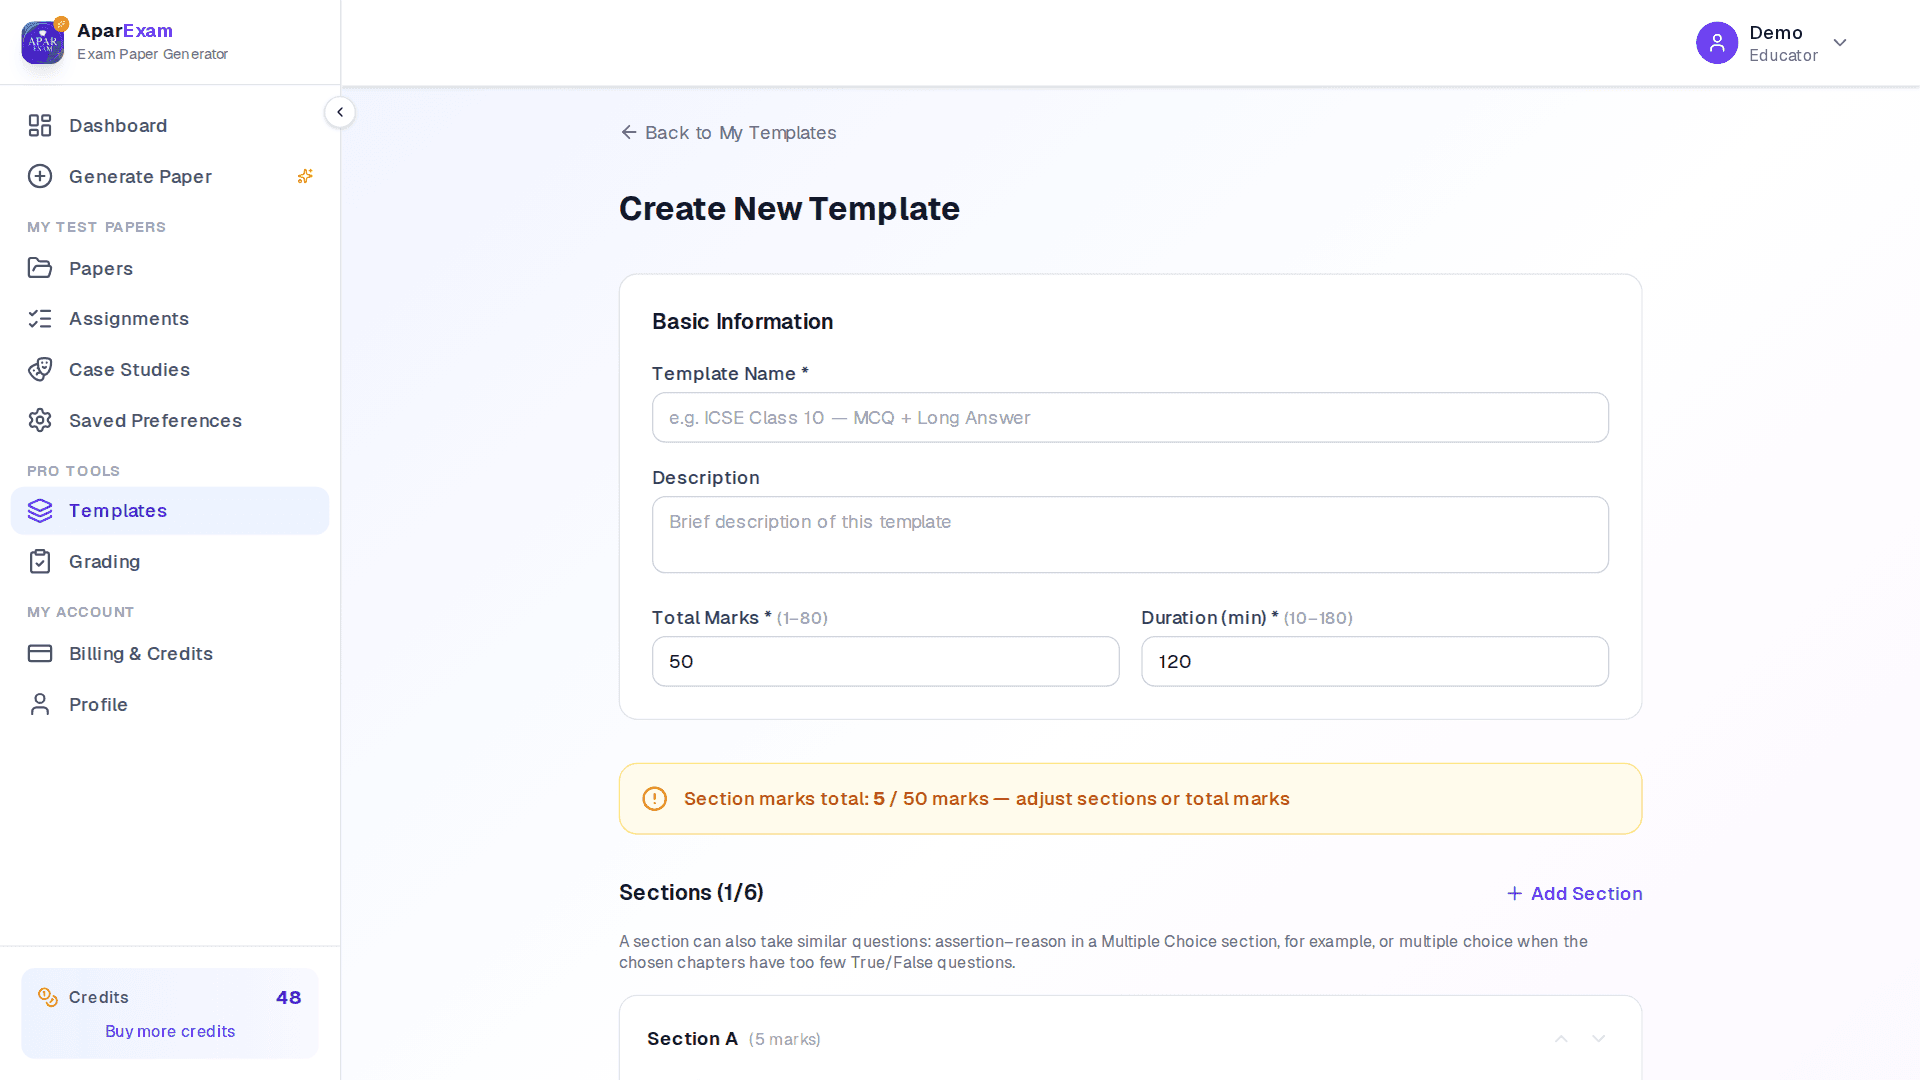The width and height of the screenshot is (1920, 1080).
Task: Click the orange warning icon in marks banner
Action: point(655,799)
